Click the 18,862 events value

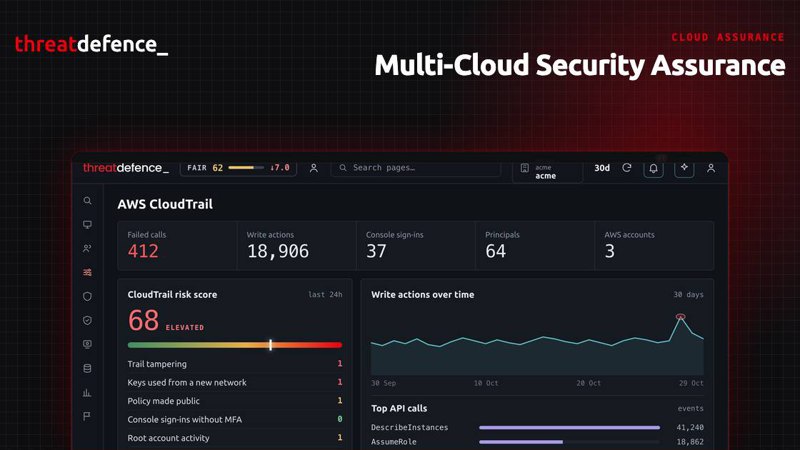point(690,442)
